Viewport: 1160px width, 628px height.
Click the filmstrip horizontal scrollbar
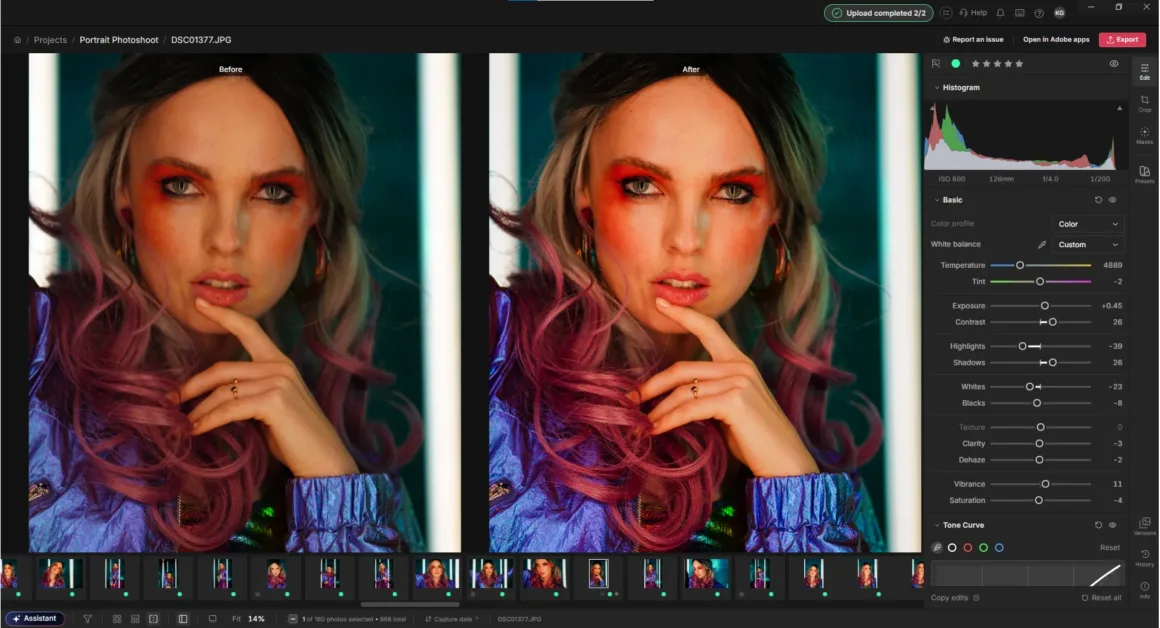409,604
